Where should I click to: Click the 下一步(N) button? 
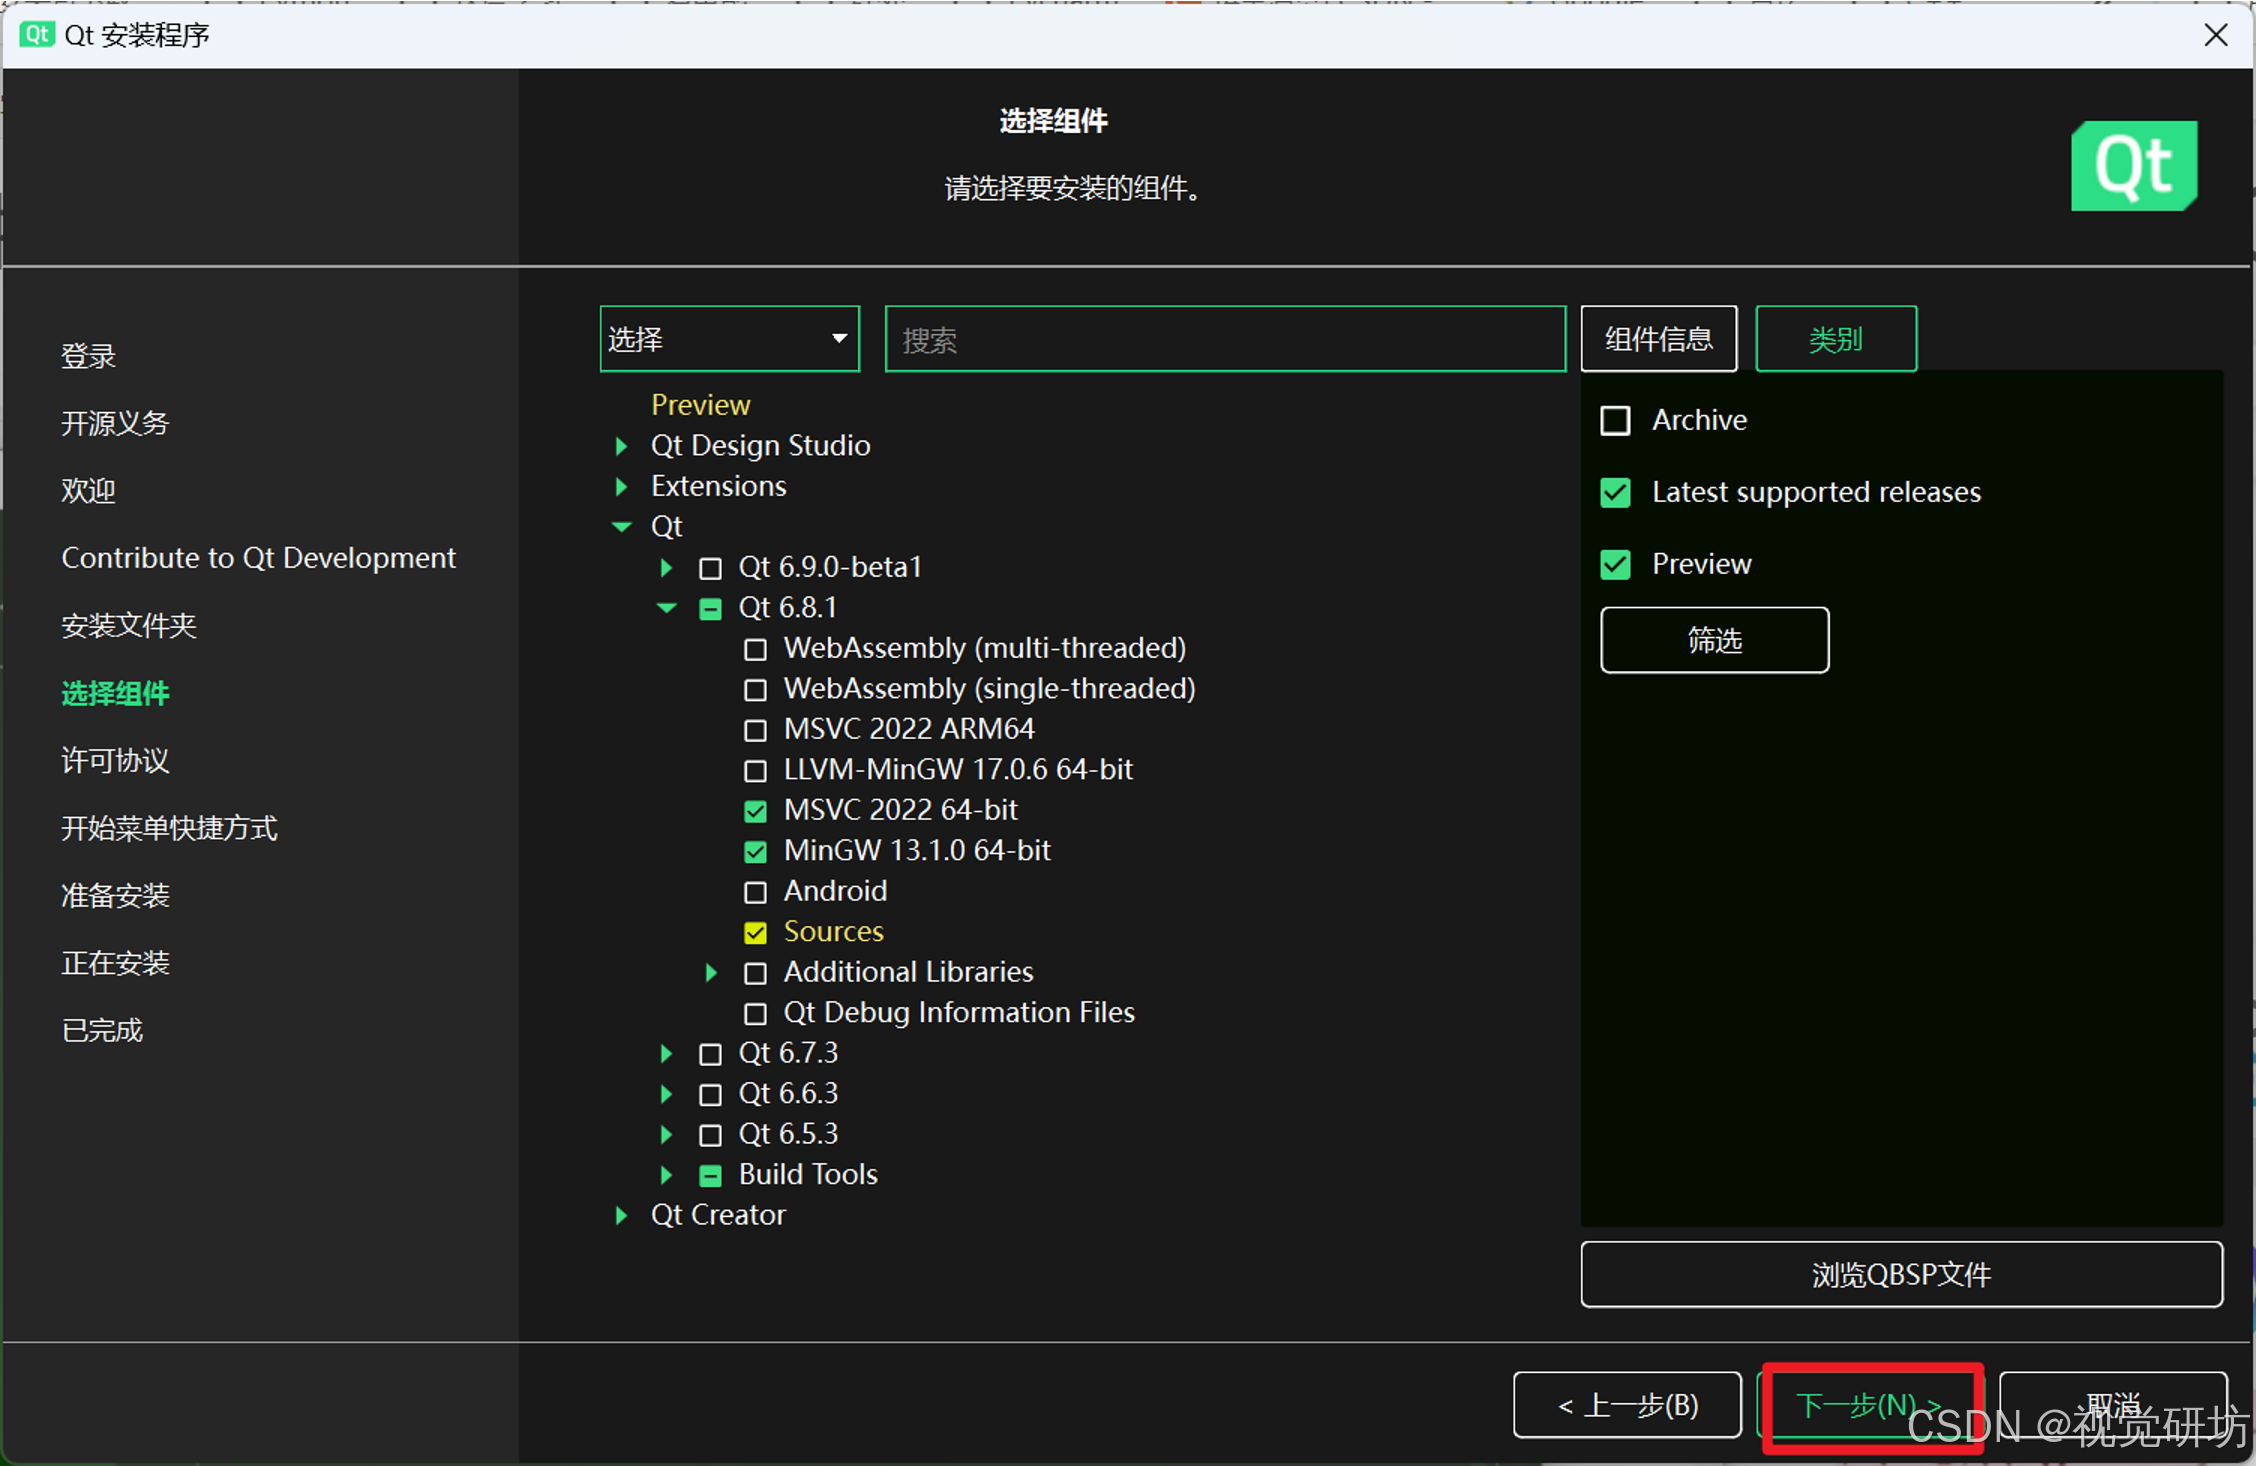[x=1868, y=1405]
